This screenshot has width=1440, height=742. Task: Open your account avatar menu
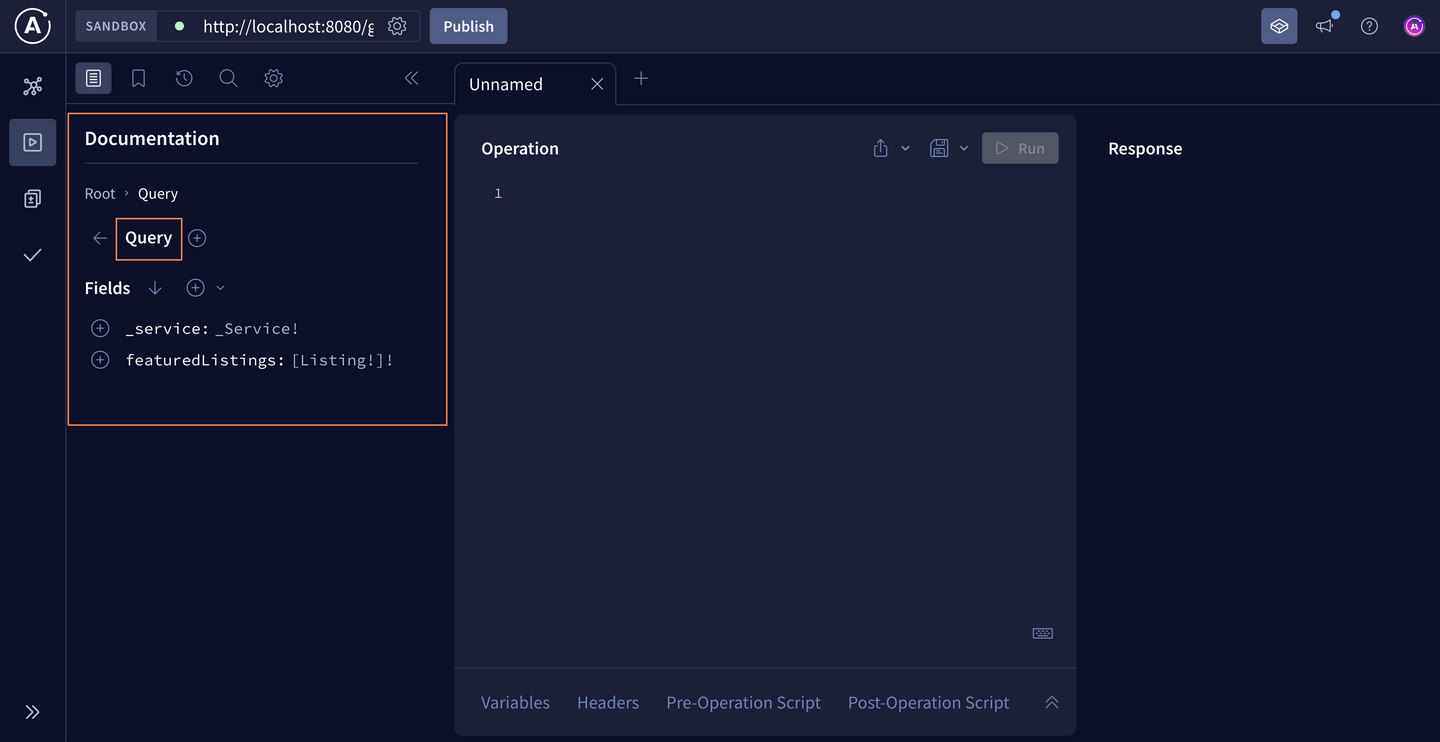point(1413,25)
